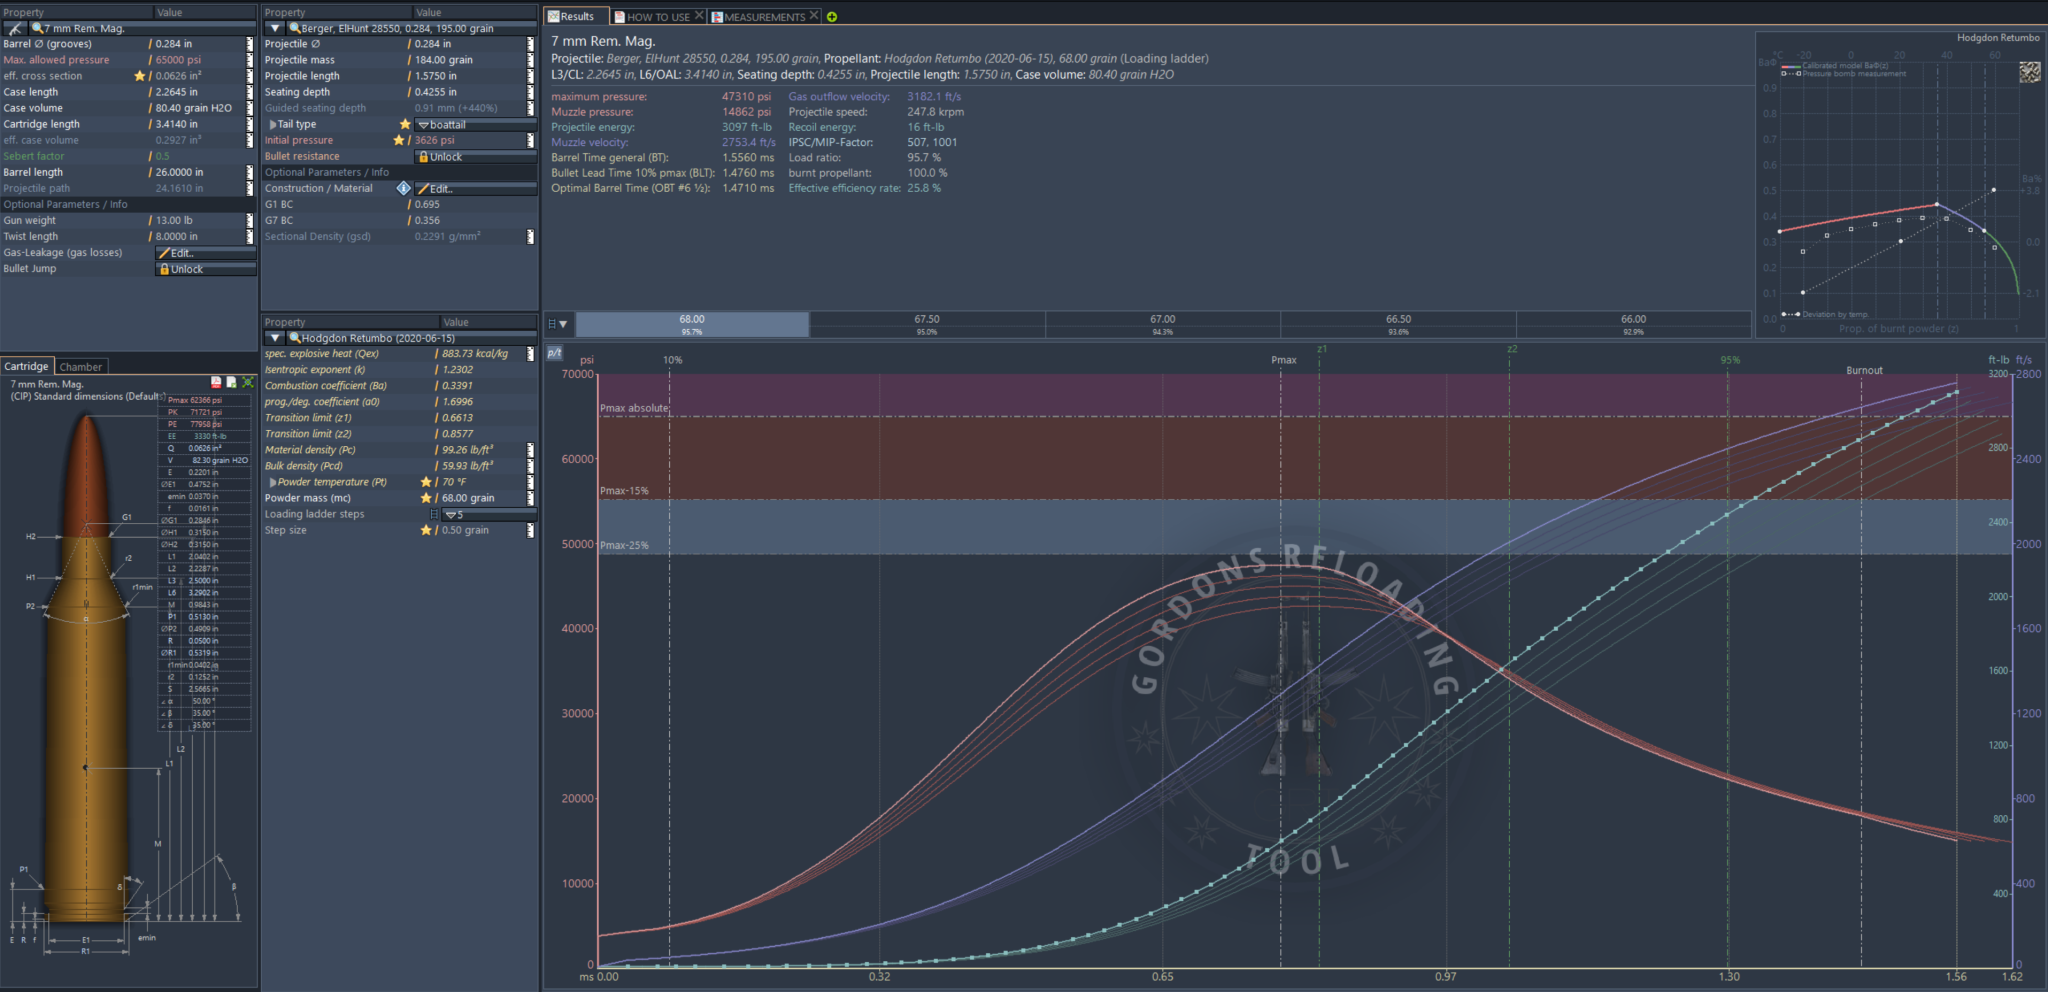The image size is (2048, 992).
Task: Expand the Powder temperature (Pt) row
Action: point(272,482)
